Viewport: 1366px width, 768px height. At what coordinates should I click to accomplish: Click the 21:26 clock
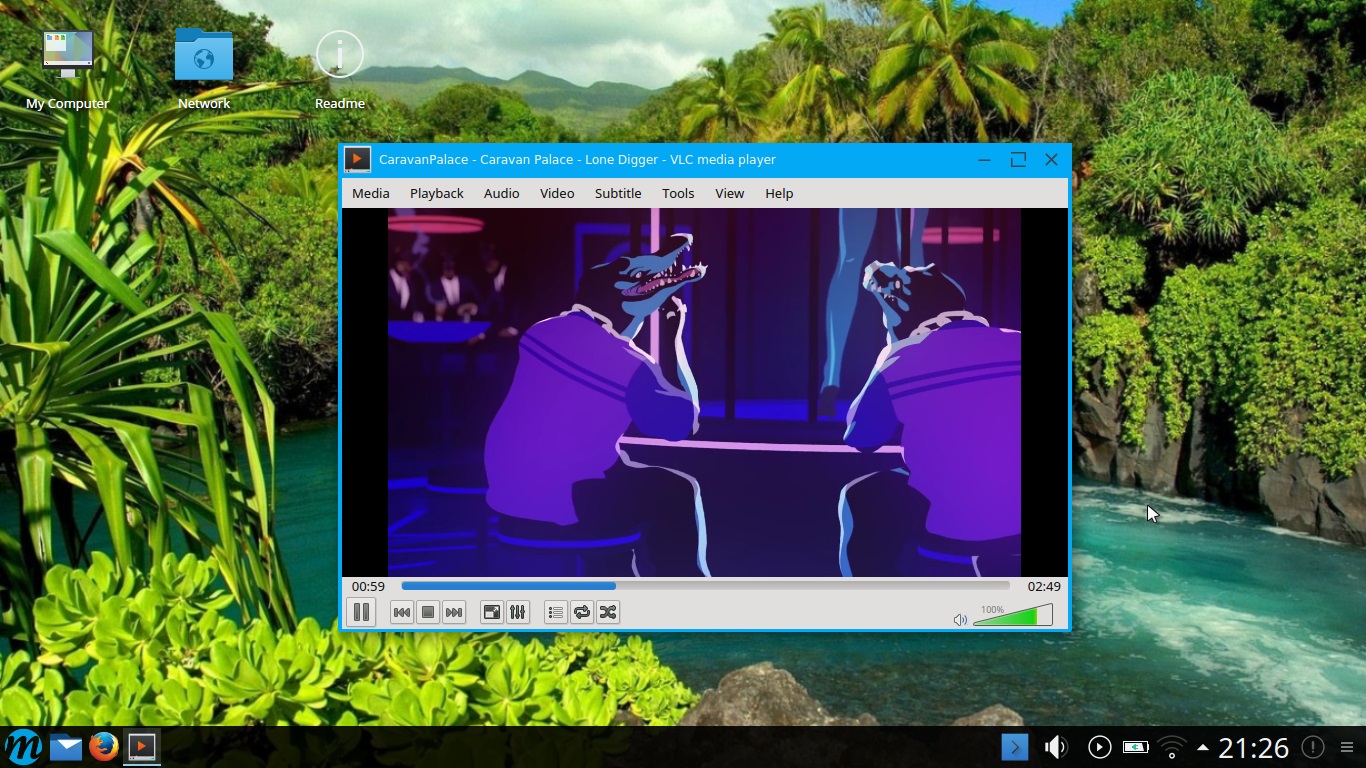click(1253, 747)
